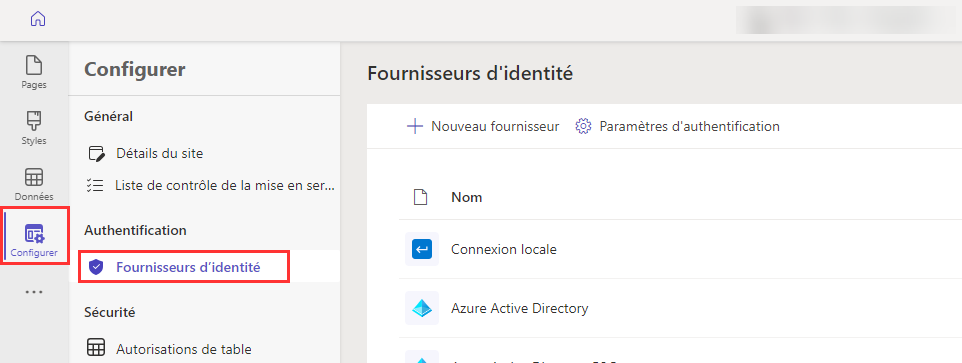Open the Styles workspace
The height and width of the screenshot is (363, 962).
coord(34,128)
